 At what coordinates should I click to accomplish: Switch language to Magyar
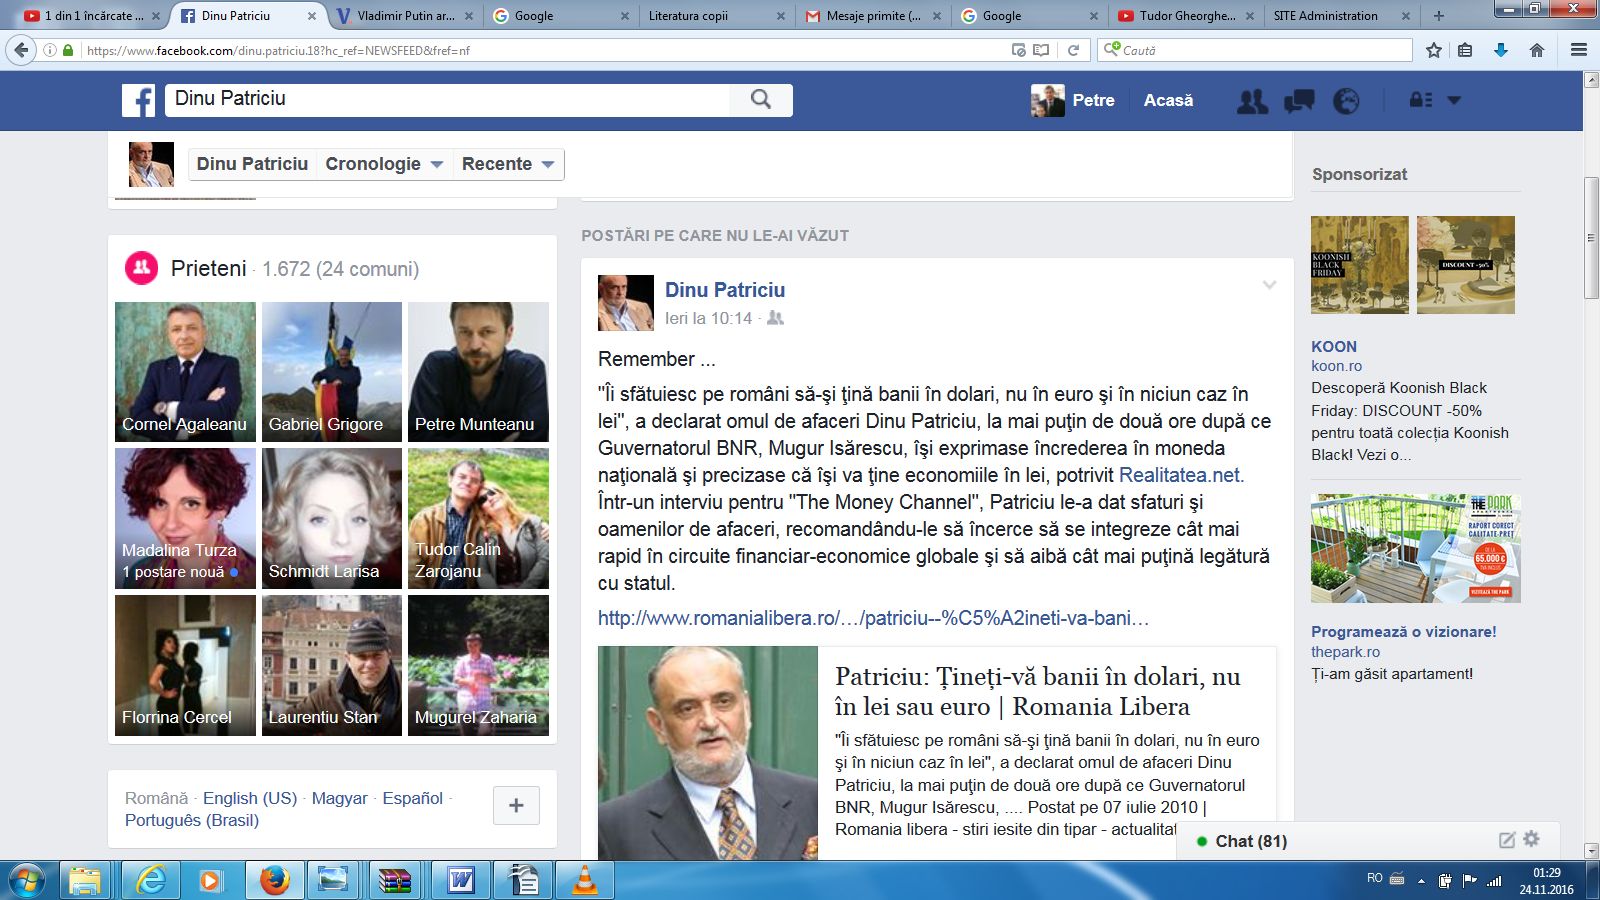[x=340, y=798]
